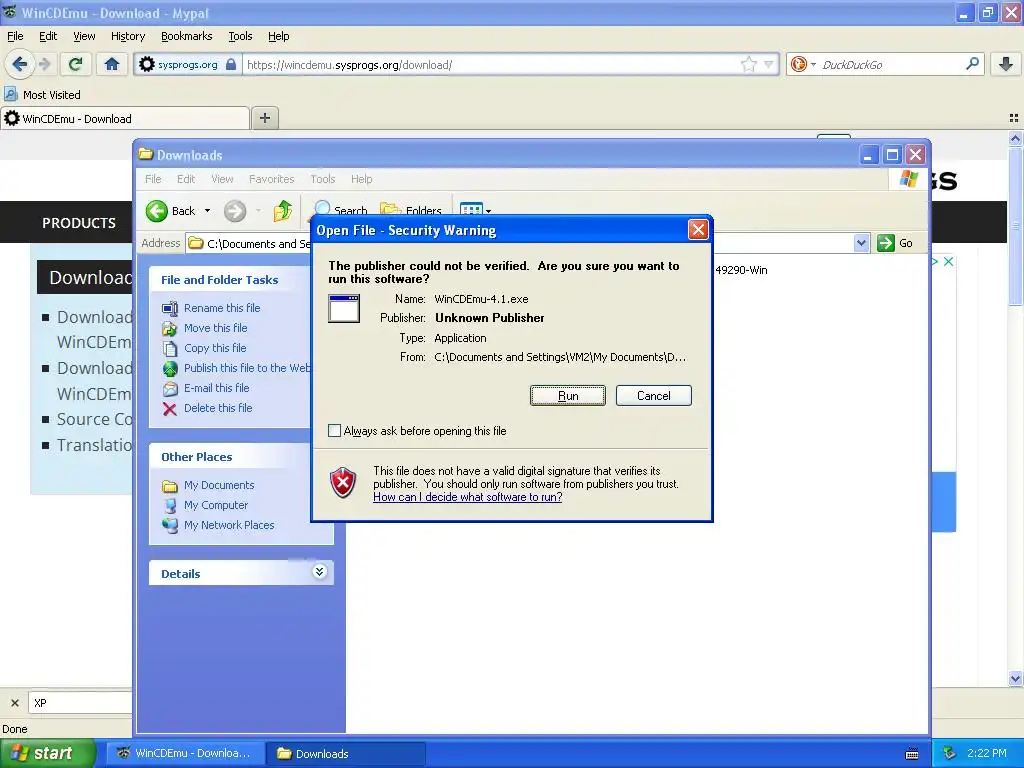Click Go next to the Address bar
The image size is (1024, 768).
click(895, 243)
